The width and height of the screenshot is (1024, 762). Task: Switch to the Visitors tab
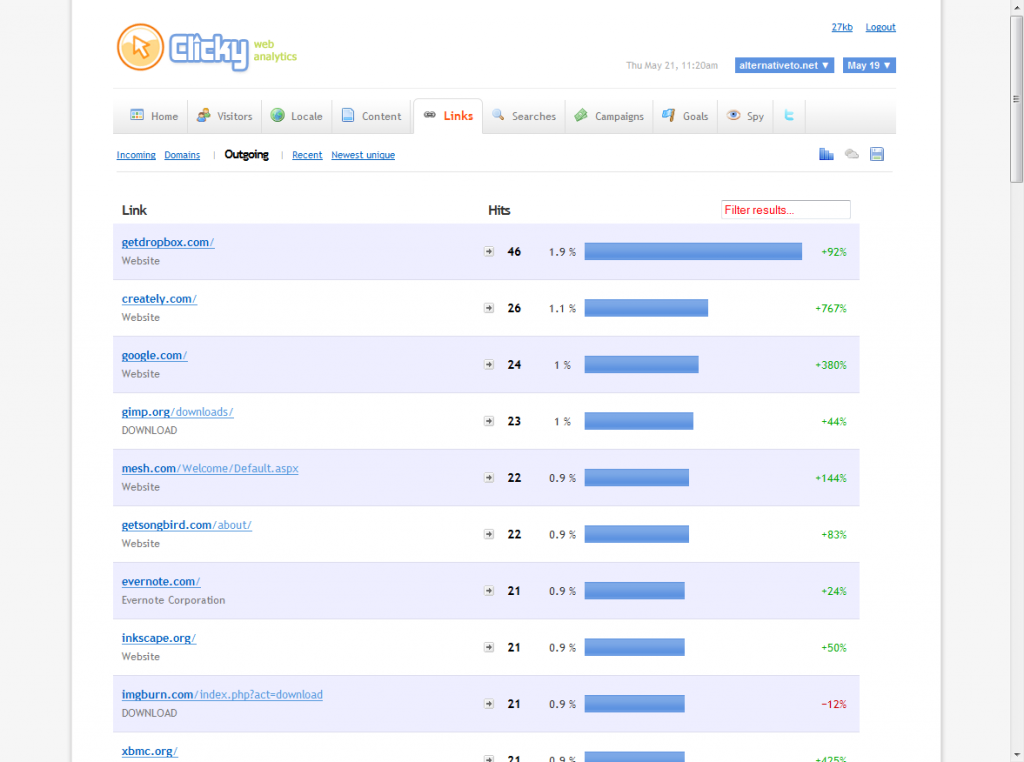pyautogui.click(x=225, y=116)
